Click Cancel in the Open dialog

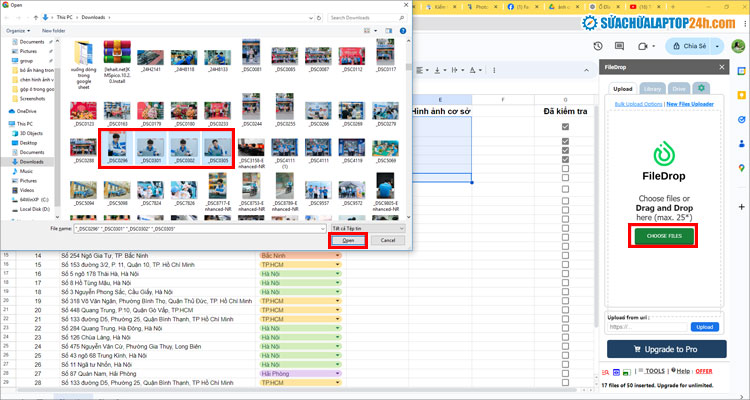pyautogui.click(x=388, y=240)
